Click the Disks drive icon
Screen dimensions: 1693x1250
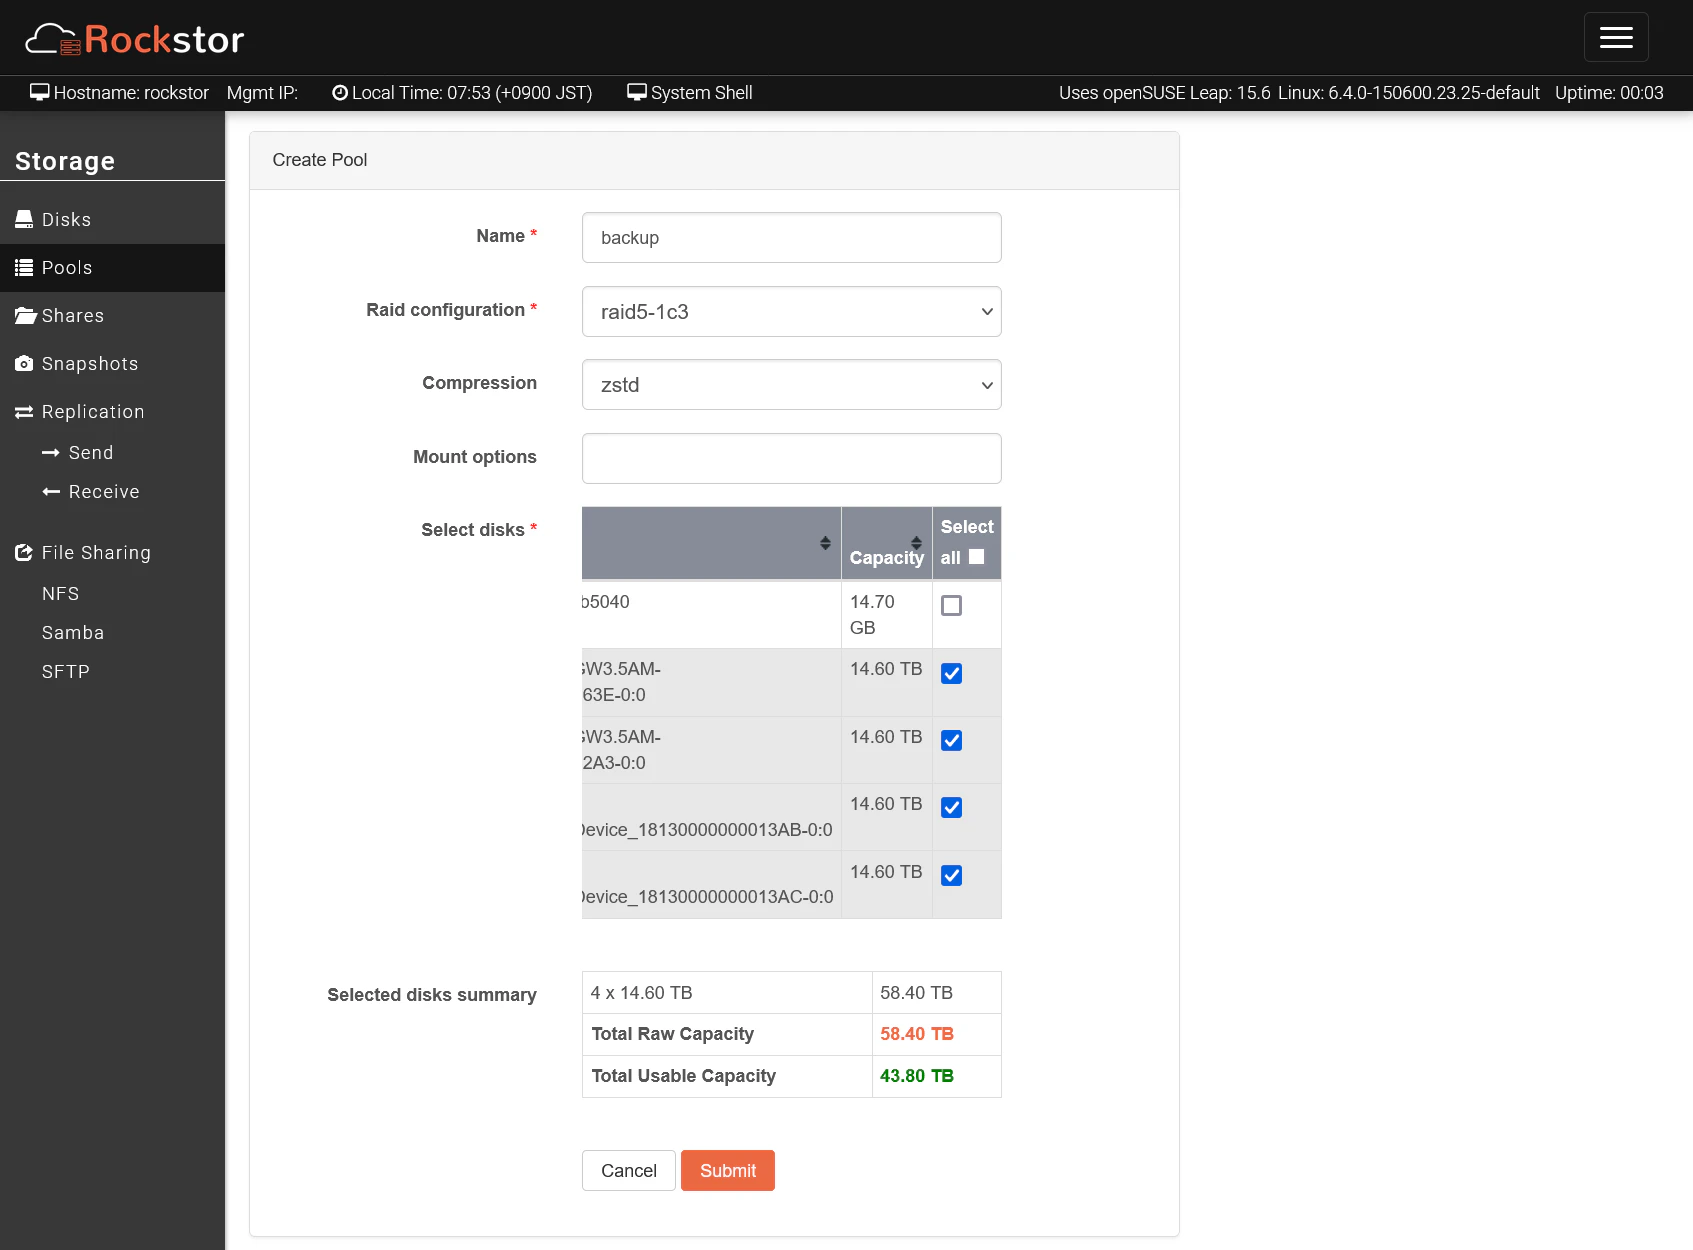tap(24, 219)
